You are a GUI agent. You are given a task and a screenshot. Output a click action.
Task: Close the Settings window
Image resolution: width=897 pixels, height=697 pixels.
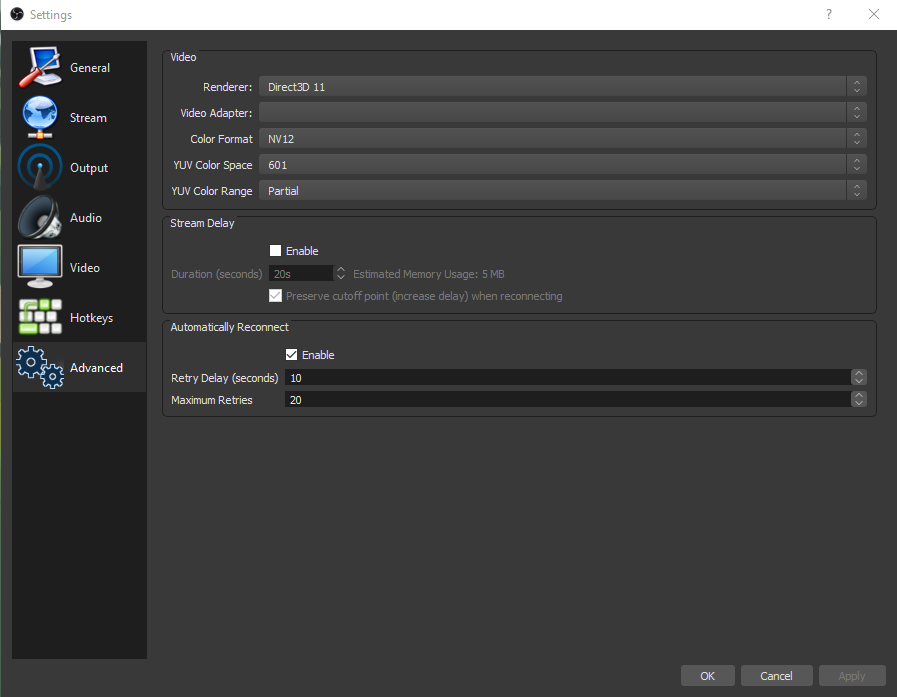pos(874,14)
